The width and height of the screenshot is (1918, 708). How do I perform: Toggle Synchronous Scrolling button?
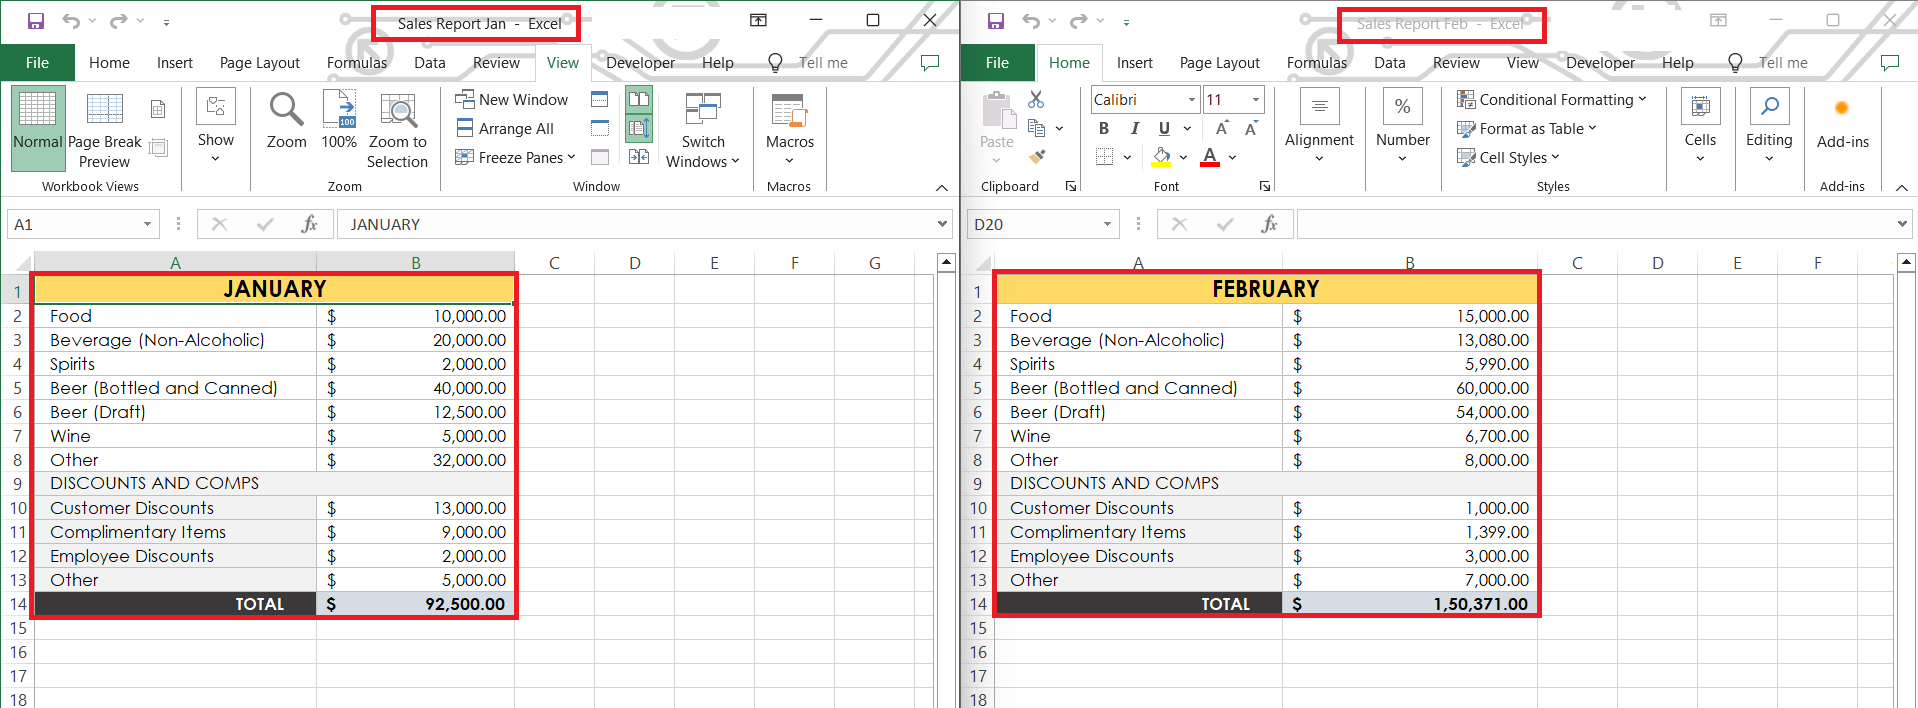pos(639,128)
